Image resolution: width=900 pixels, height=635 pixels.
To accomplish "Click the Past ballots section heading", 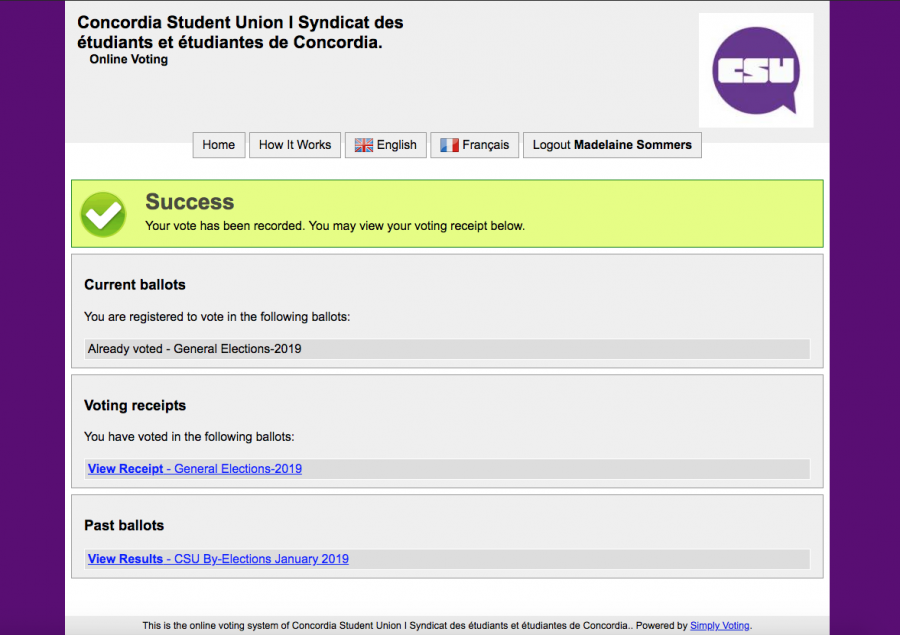I will [x=124, y=525].
